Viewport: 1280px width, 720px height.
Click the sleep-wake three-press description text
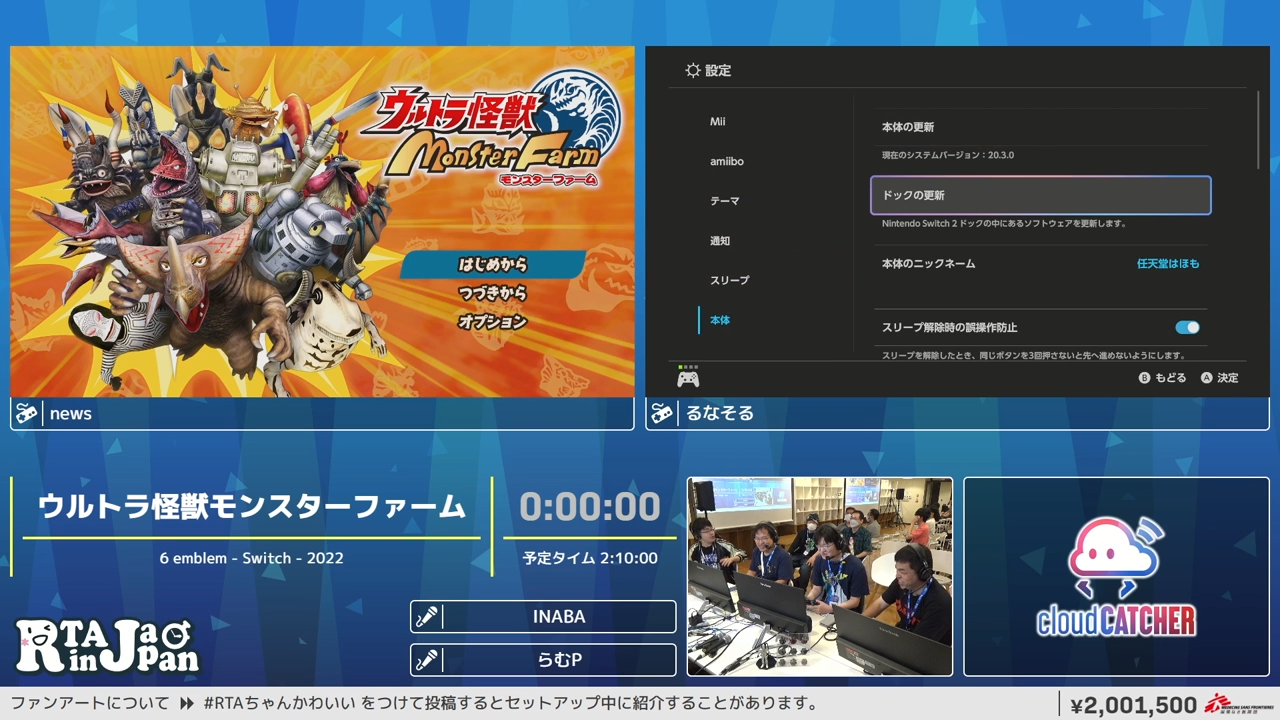click(1034, 355)
